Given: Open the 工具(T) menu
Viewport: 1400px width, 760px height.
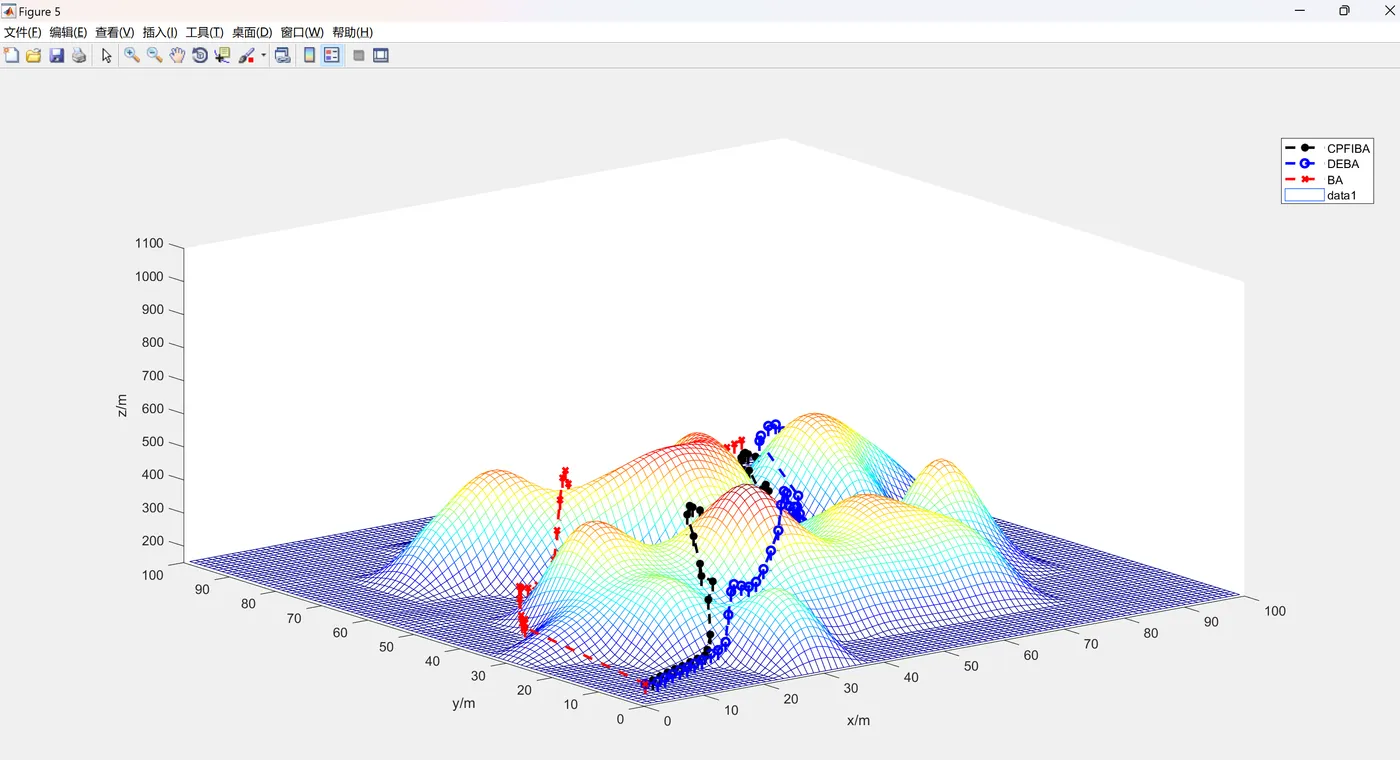Looking at the screenshot, I should (204, 33).
